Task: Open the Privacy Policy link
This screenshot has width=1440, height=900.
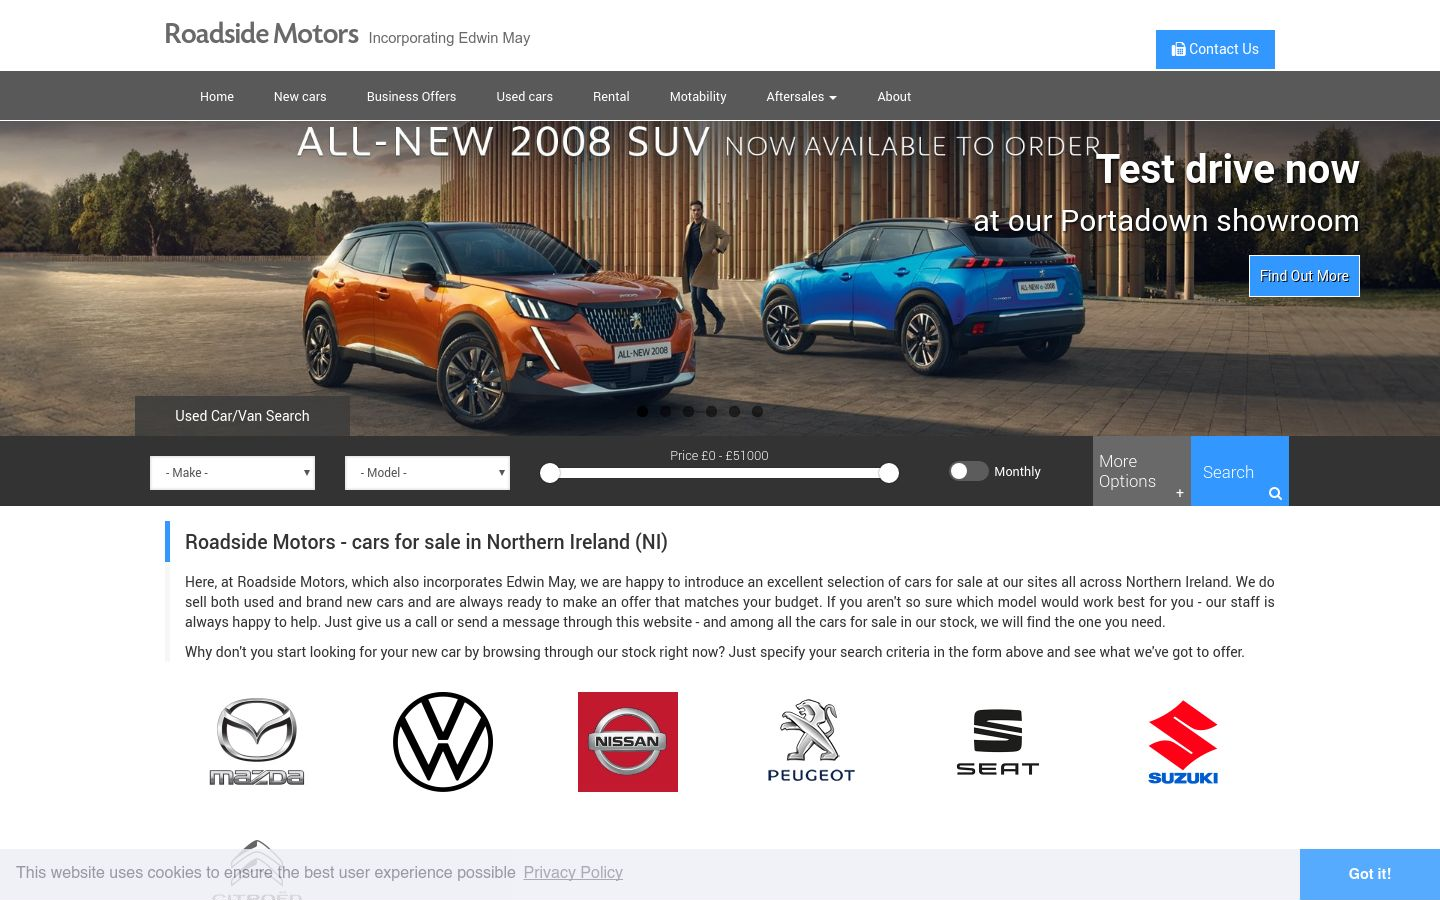Action: click(573, 872)
